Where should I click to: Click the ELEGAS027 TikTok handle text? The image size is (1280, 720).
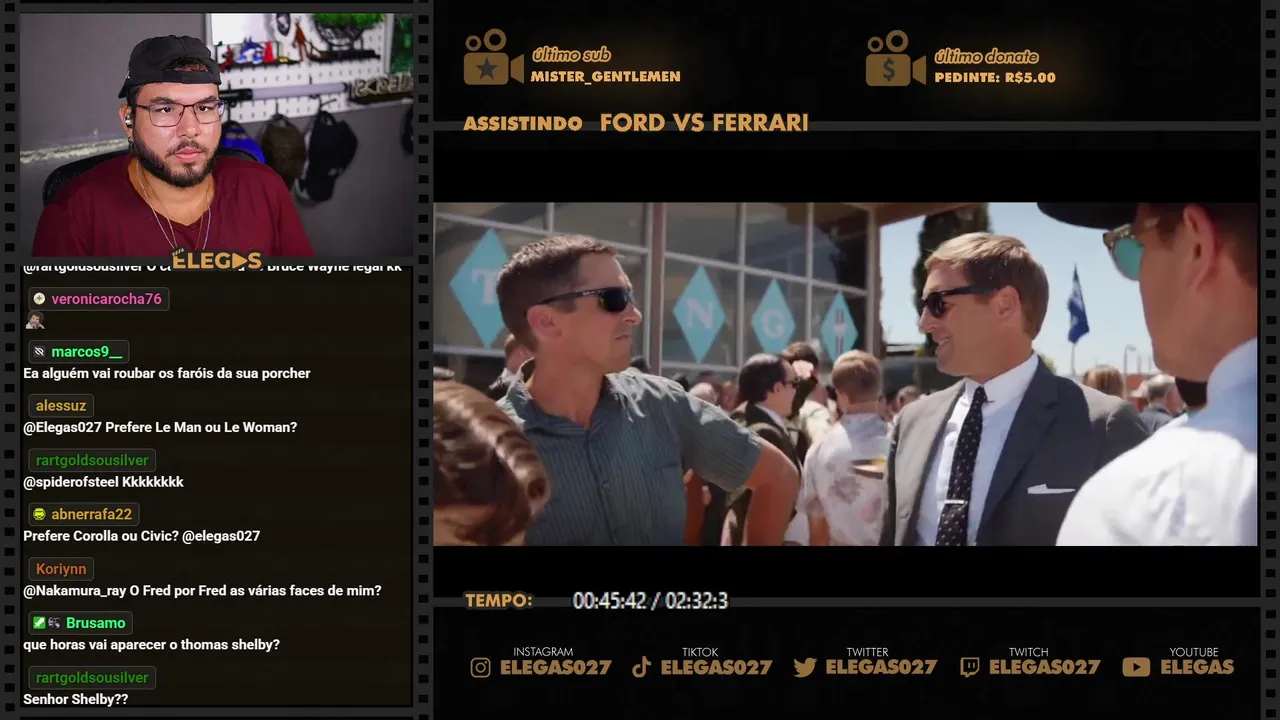[716, 667]
